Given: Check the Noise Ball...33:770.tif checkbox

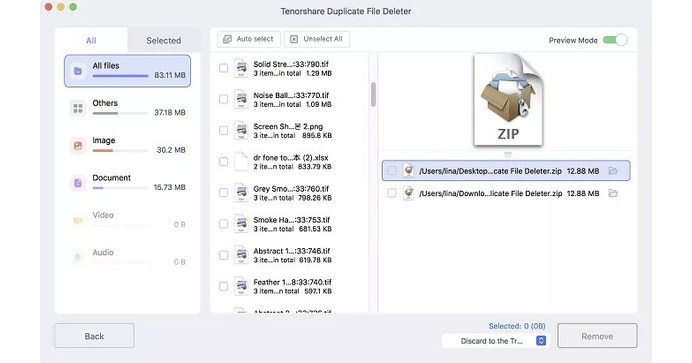Looking at the screenshot, I should tap(224, 99).
